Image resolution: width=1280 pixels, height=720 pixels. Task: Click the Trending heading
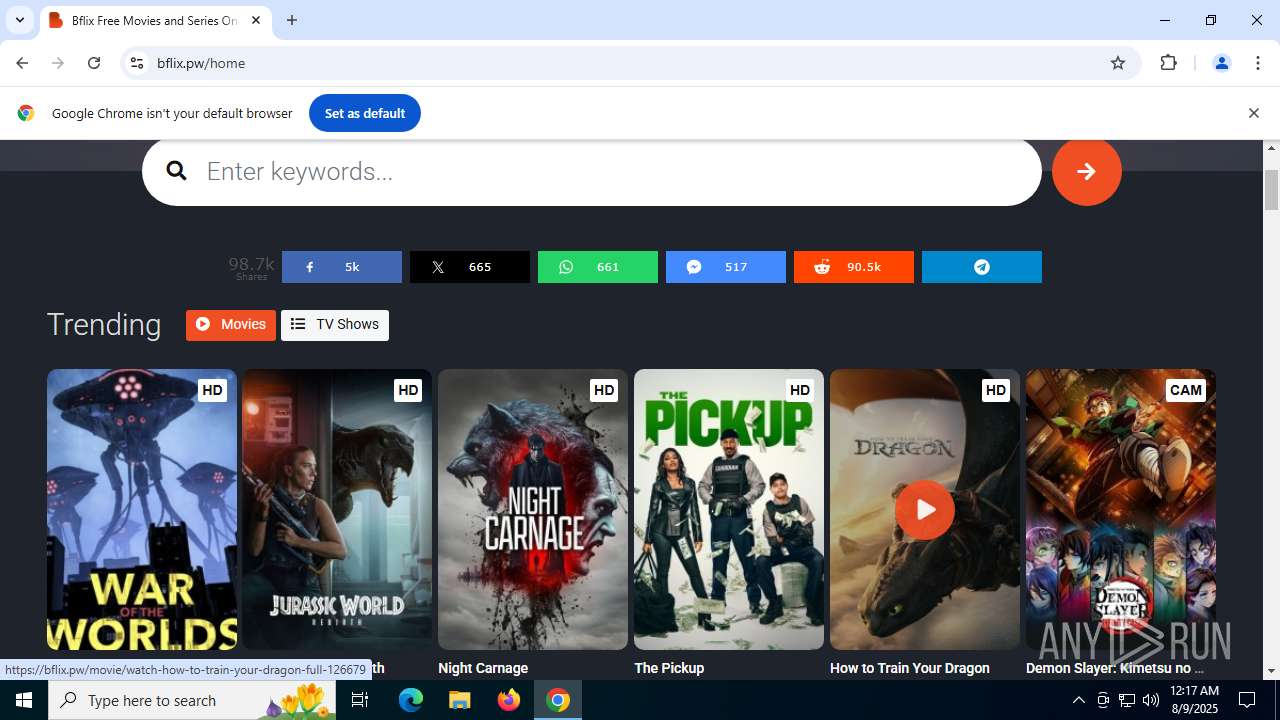coord(104,324)
